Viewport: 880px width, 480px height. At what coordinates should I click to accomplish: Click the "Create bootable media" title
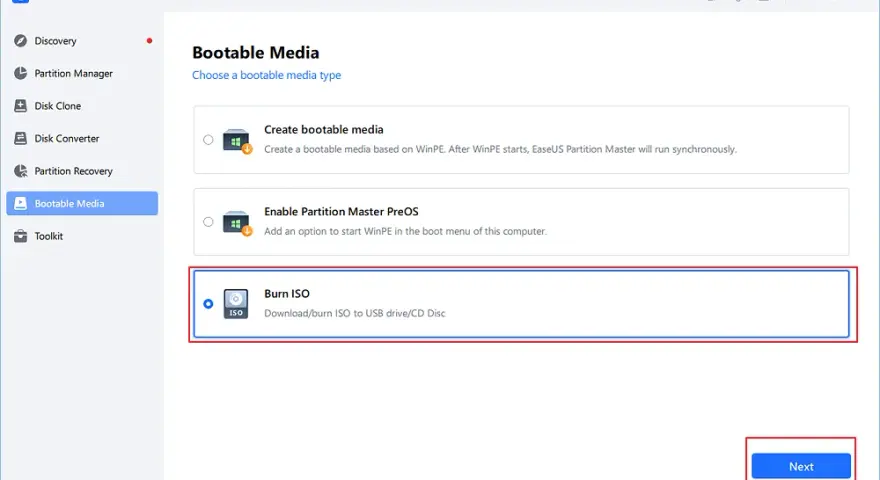click(x=324, y=129)
